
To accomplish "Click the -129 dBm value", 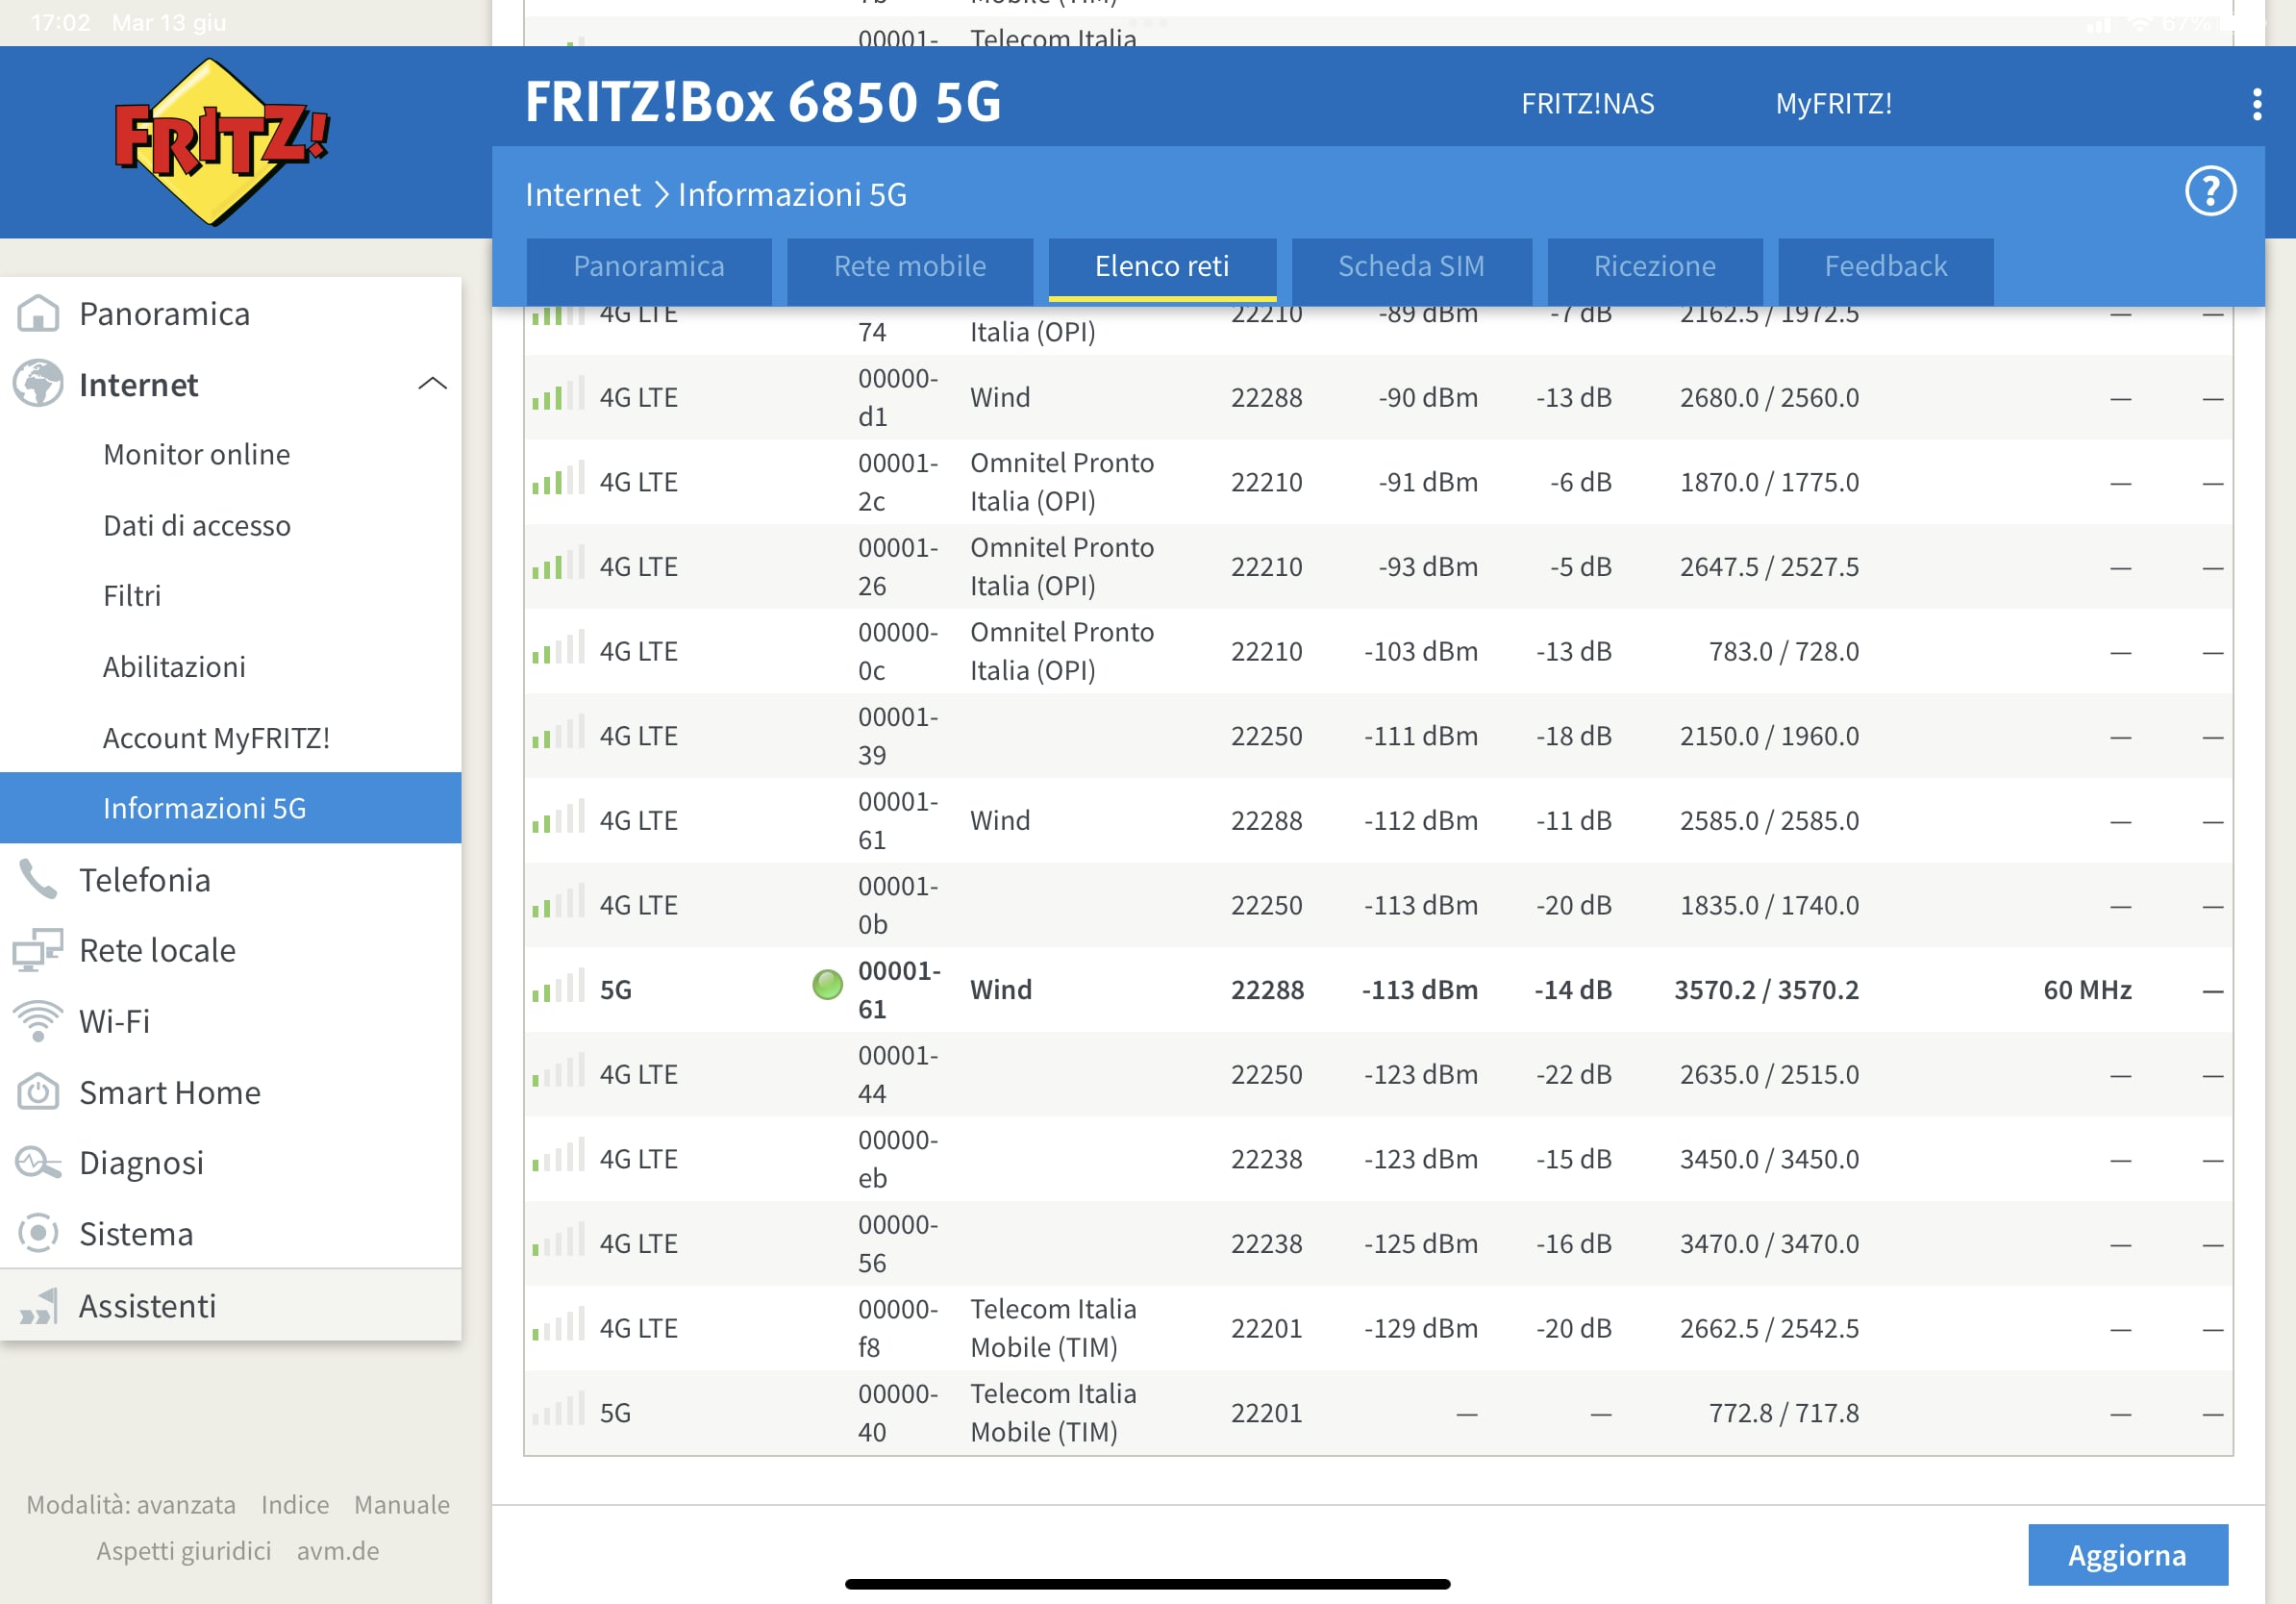I will [x=1420, y=1328].
